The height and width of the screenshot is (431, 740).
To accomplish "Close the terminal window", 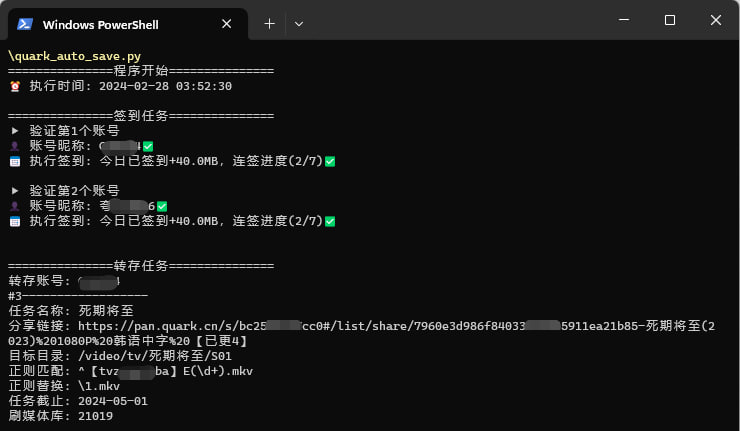I will [716, 20].
